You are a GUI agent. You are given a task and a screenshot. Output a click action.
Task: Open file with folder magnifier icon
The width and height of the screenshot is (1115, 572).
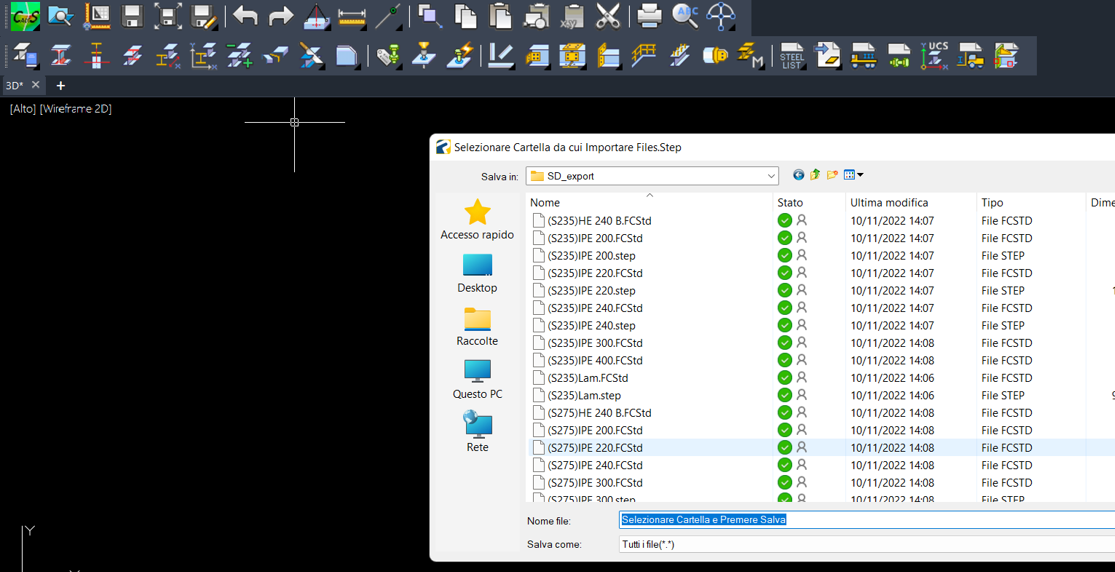(60, 16)
